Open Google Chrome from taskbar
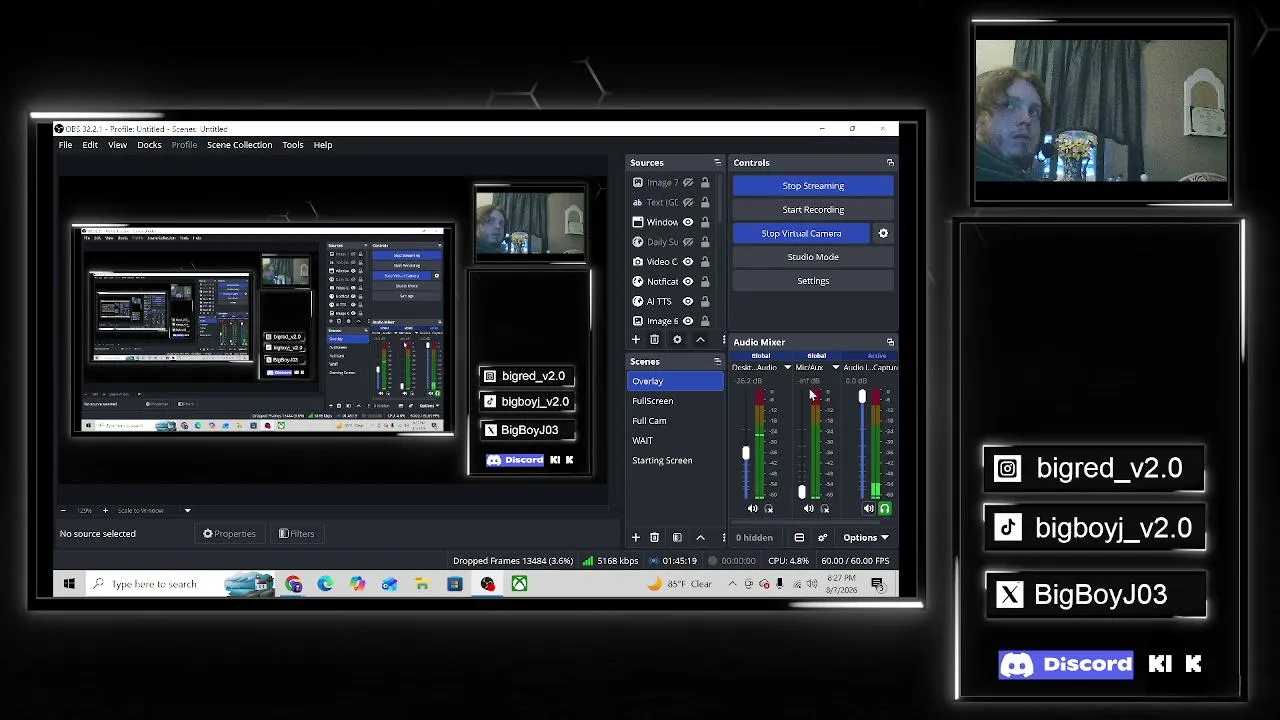This screenshot has height=720, width=1280. (293, 584)
